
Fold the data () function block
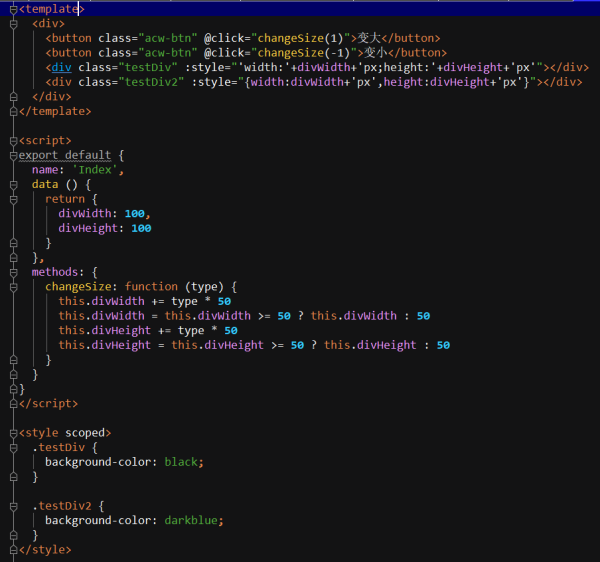13,185
